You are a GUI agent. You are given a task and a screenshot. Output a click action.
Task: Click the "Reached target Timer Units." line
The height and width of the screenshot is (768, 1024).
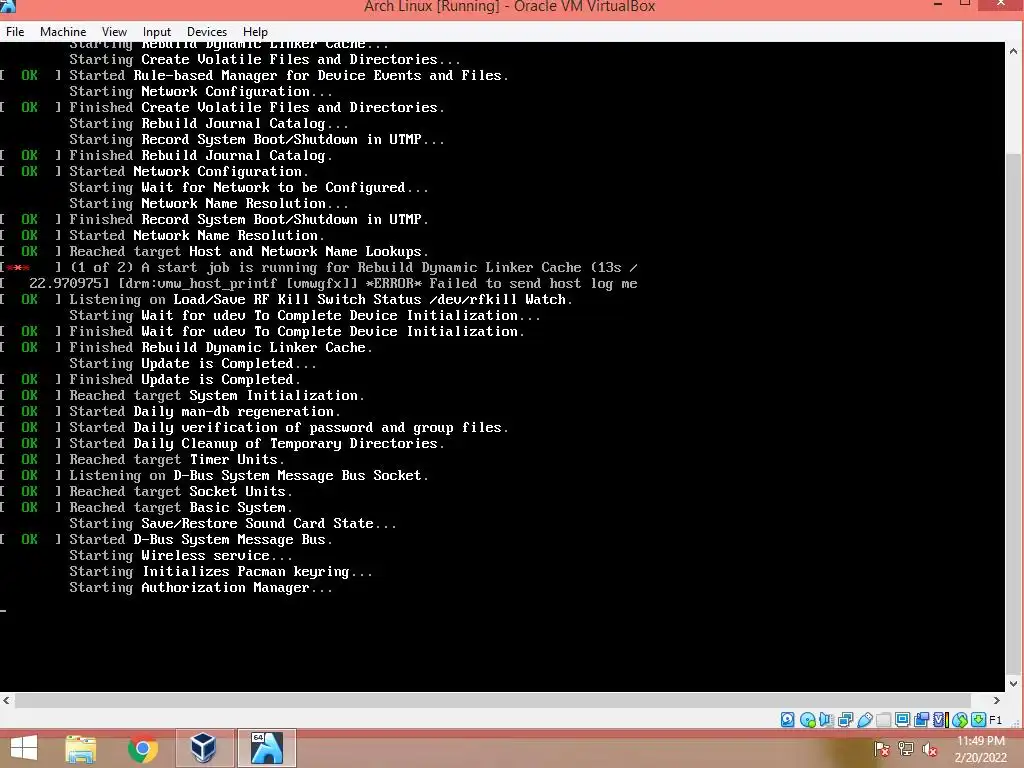tap(142, 460)
